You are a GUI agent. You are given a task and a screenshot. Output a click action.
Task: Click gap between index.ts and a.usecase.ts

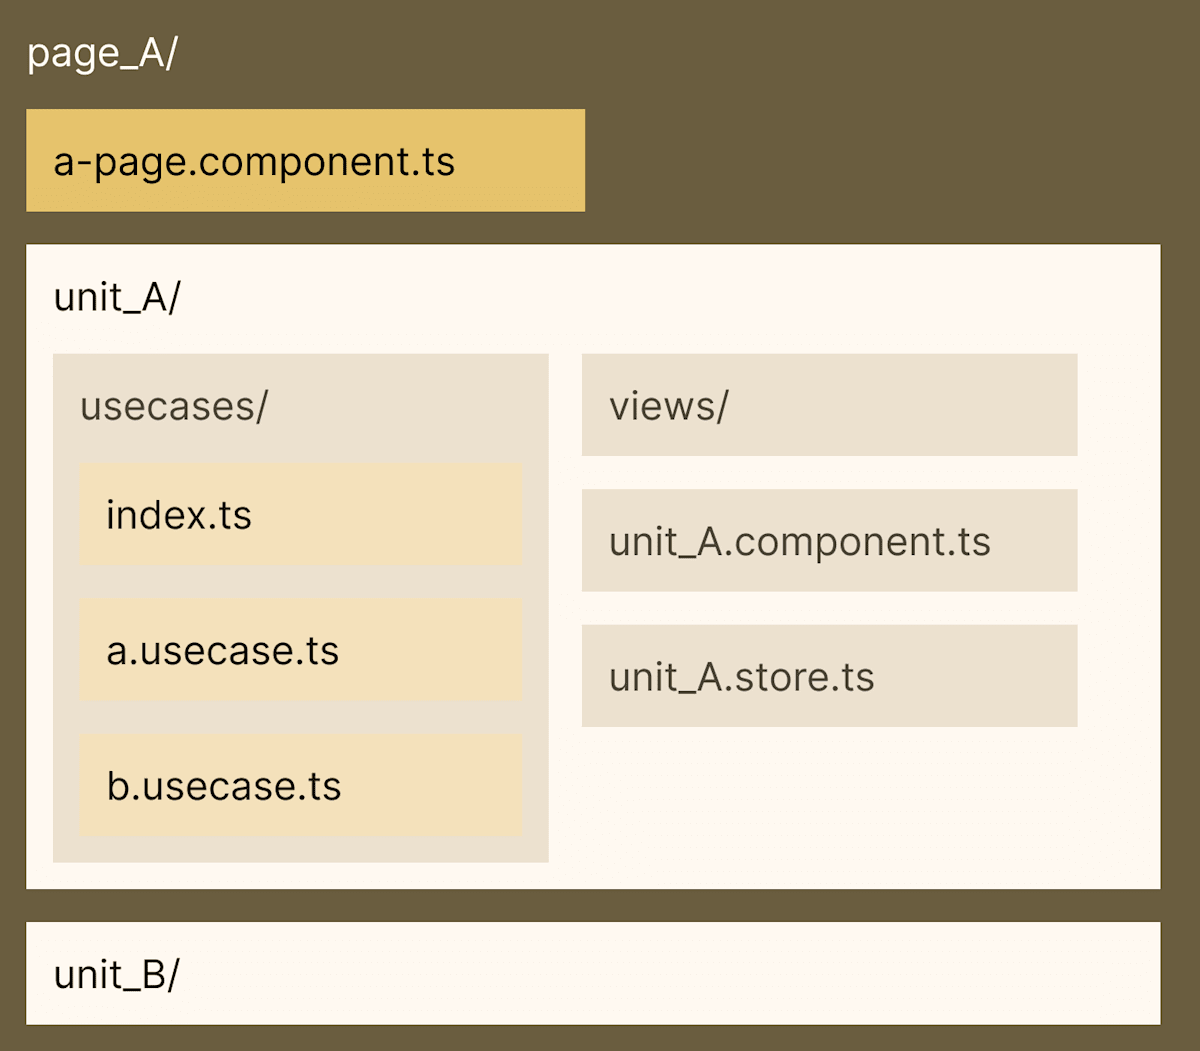click(x=300, y=582)
